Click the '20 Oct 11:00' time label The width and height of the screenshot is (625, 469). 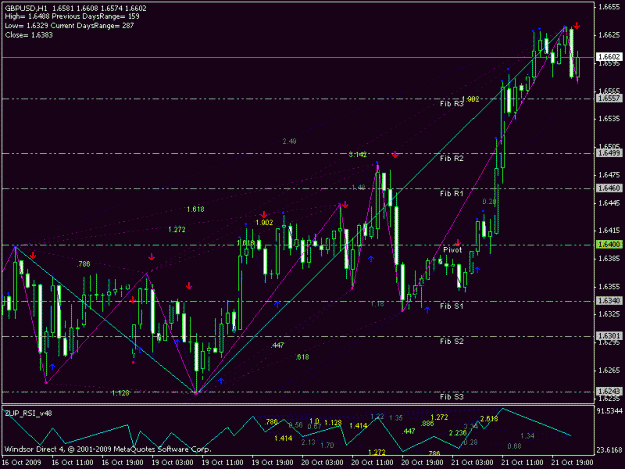372,463
